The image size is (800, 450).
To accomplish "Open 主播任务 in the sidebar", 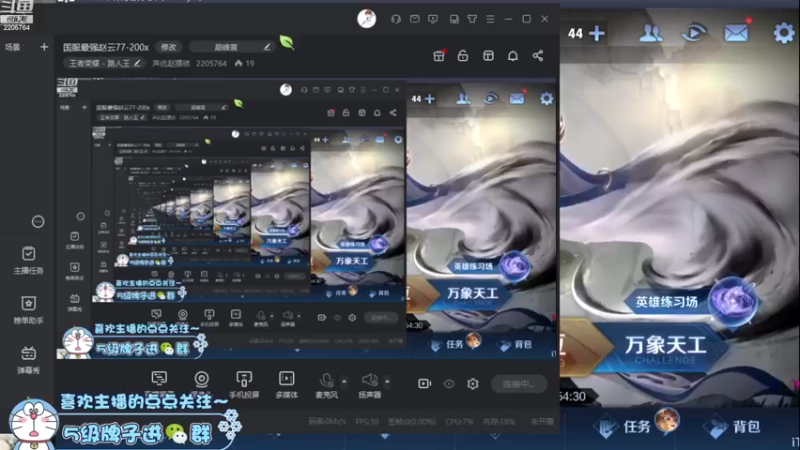I will tap(29, 260).
